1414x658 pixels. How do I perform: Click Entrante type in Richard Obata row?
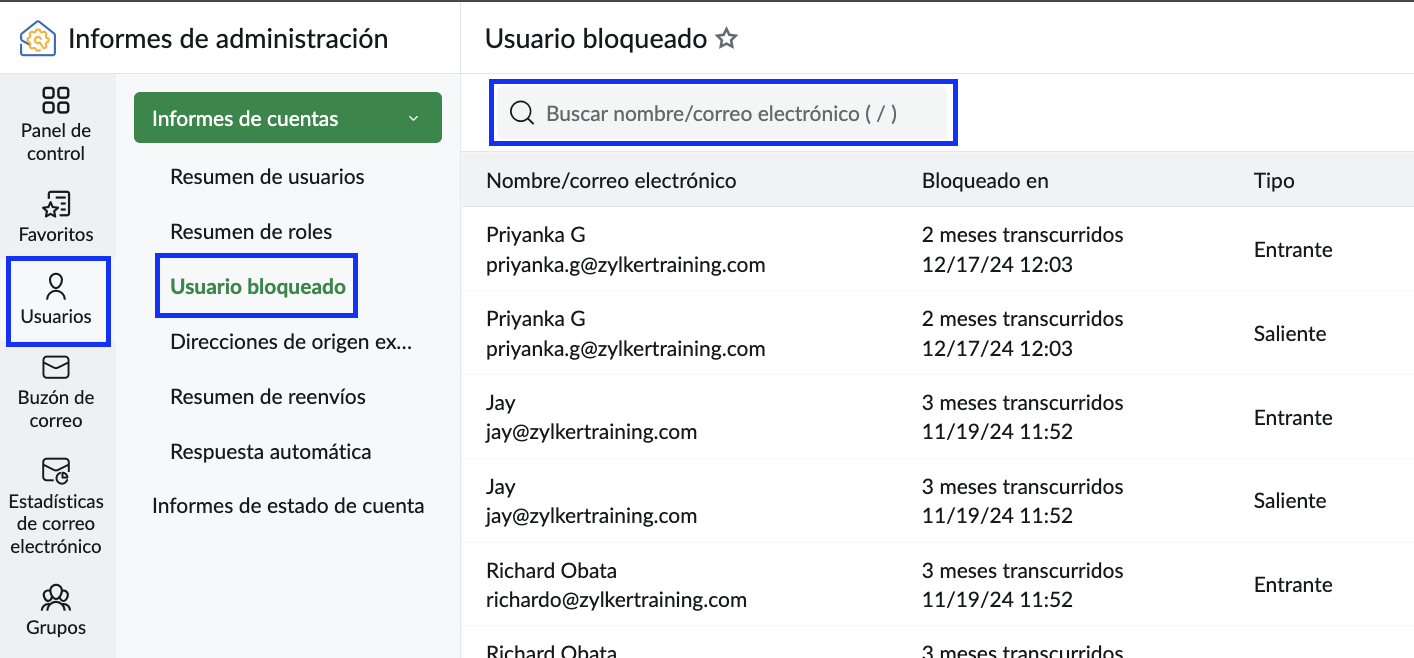click(x=1293, y=585)
